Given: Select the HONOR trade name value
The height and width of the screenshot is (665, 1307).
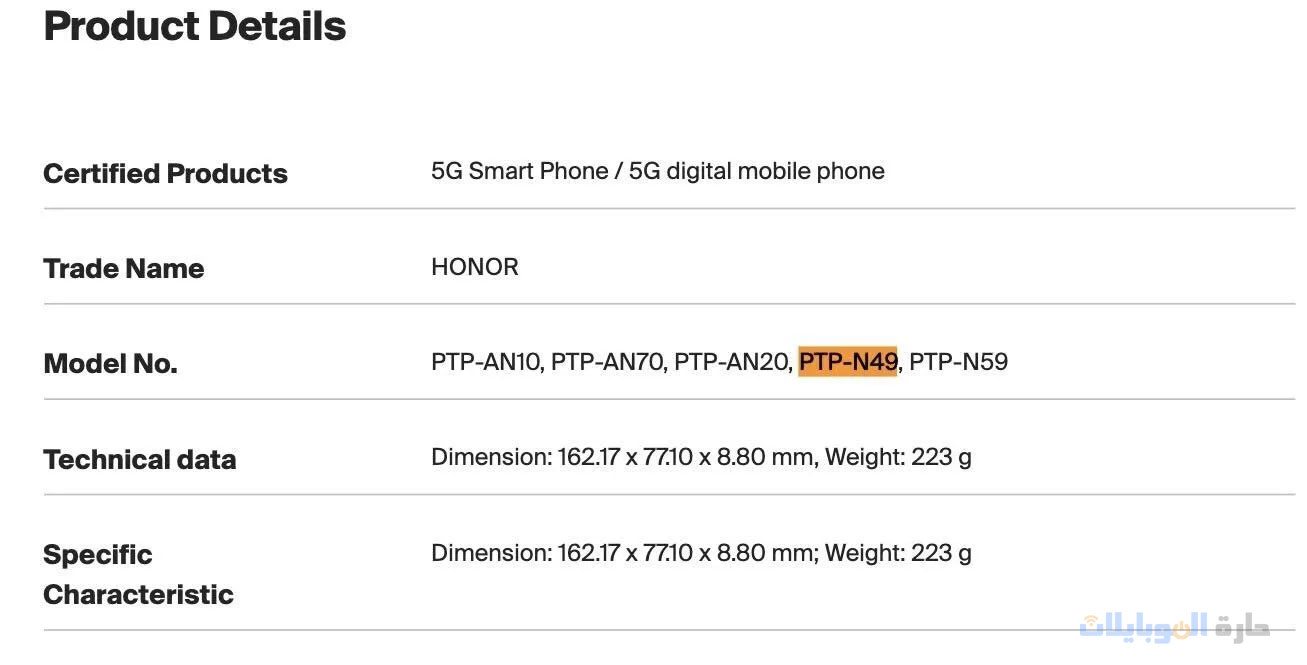Looking at the screenshot, I should (474, 267).
